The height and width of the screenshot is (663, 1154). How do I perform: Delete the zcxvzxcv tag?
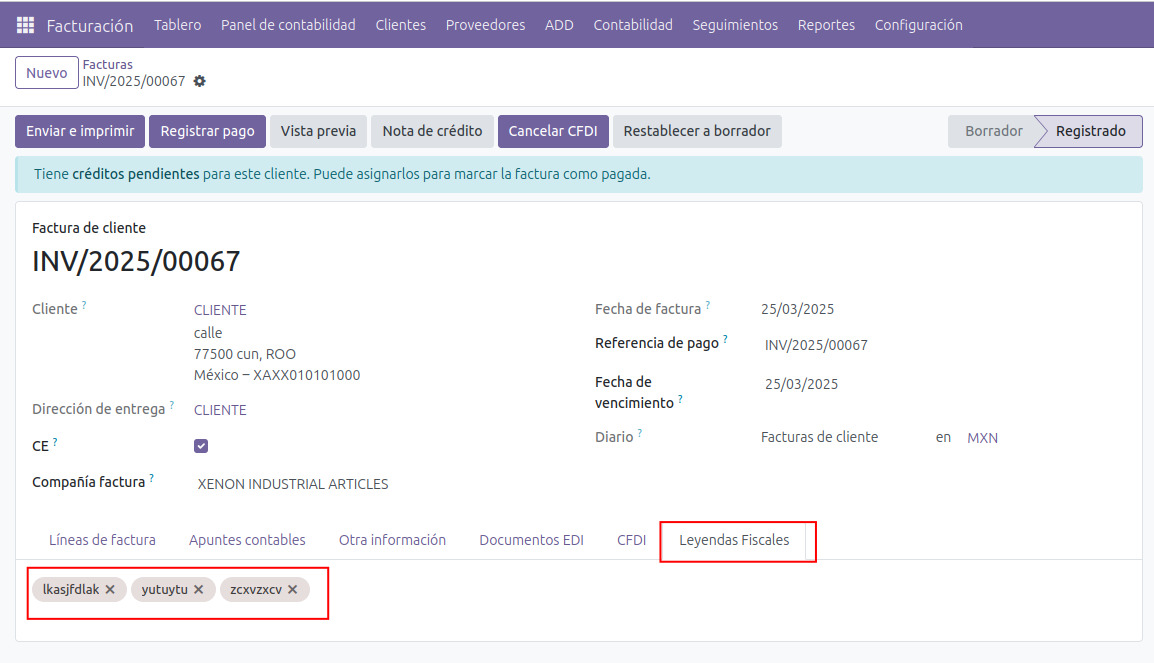tap(293, 590)
